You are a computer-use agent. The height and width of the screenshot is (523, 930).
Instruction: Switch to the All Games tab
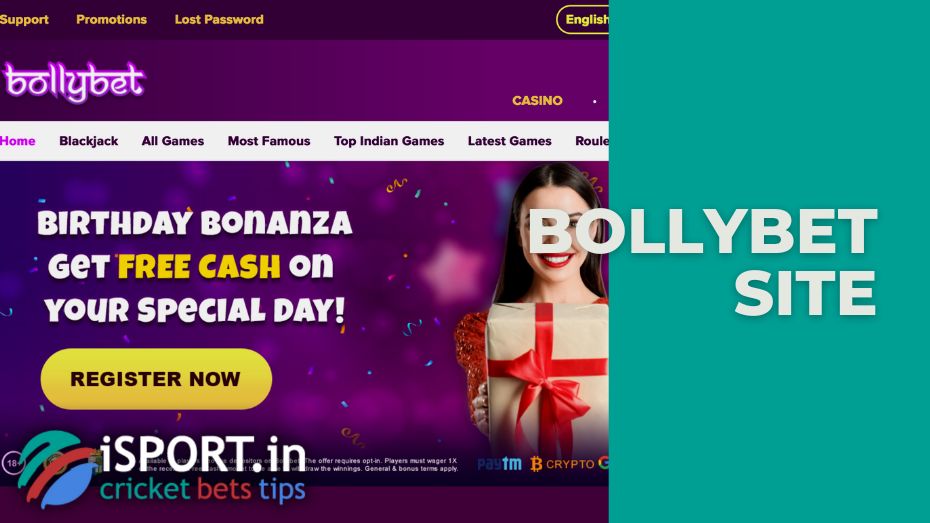click(x=173, y=141)
